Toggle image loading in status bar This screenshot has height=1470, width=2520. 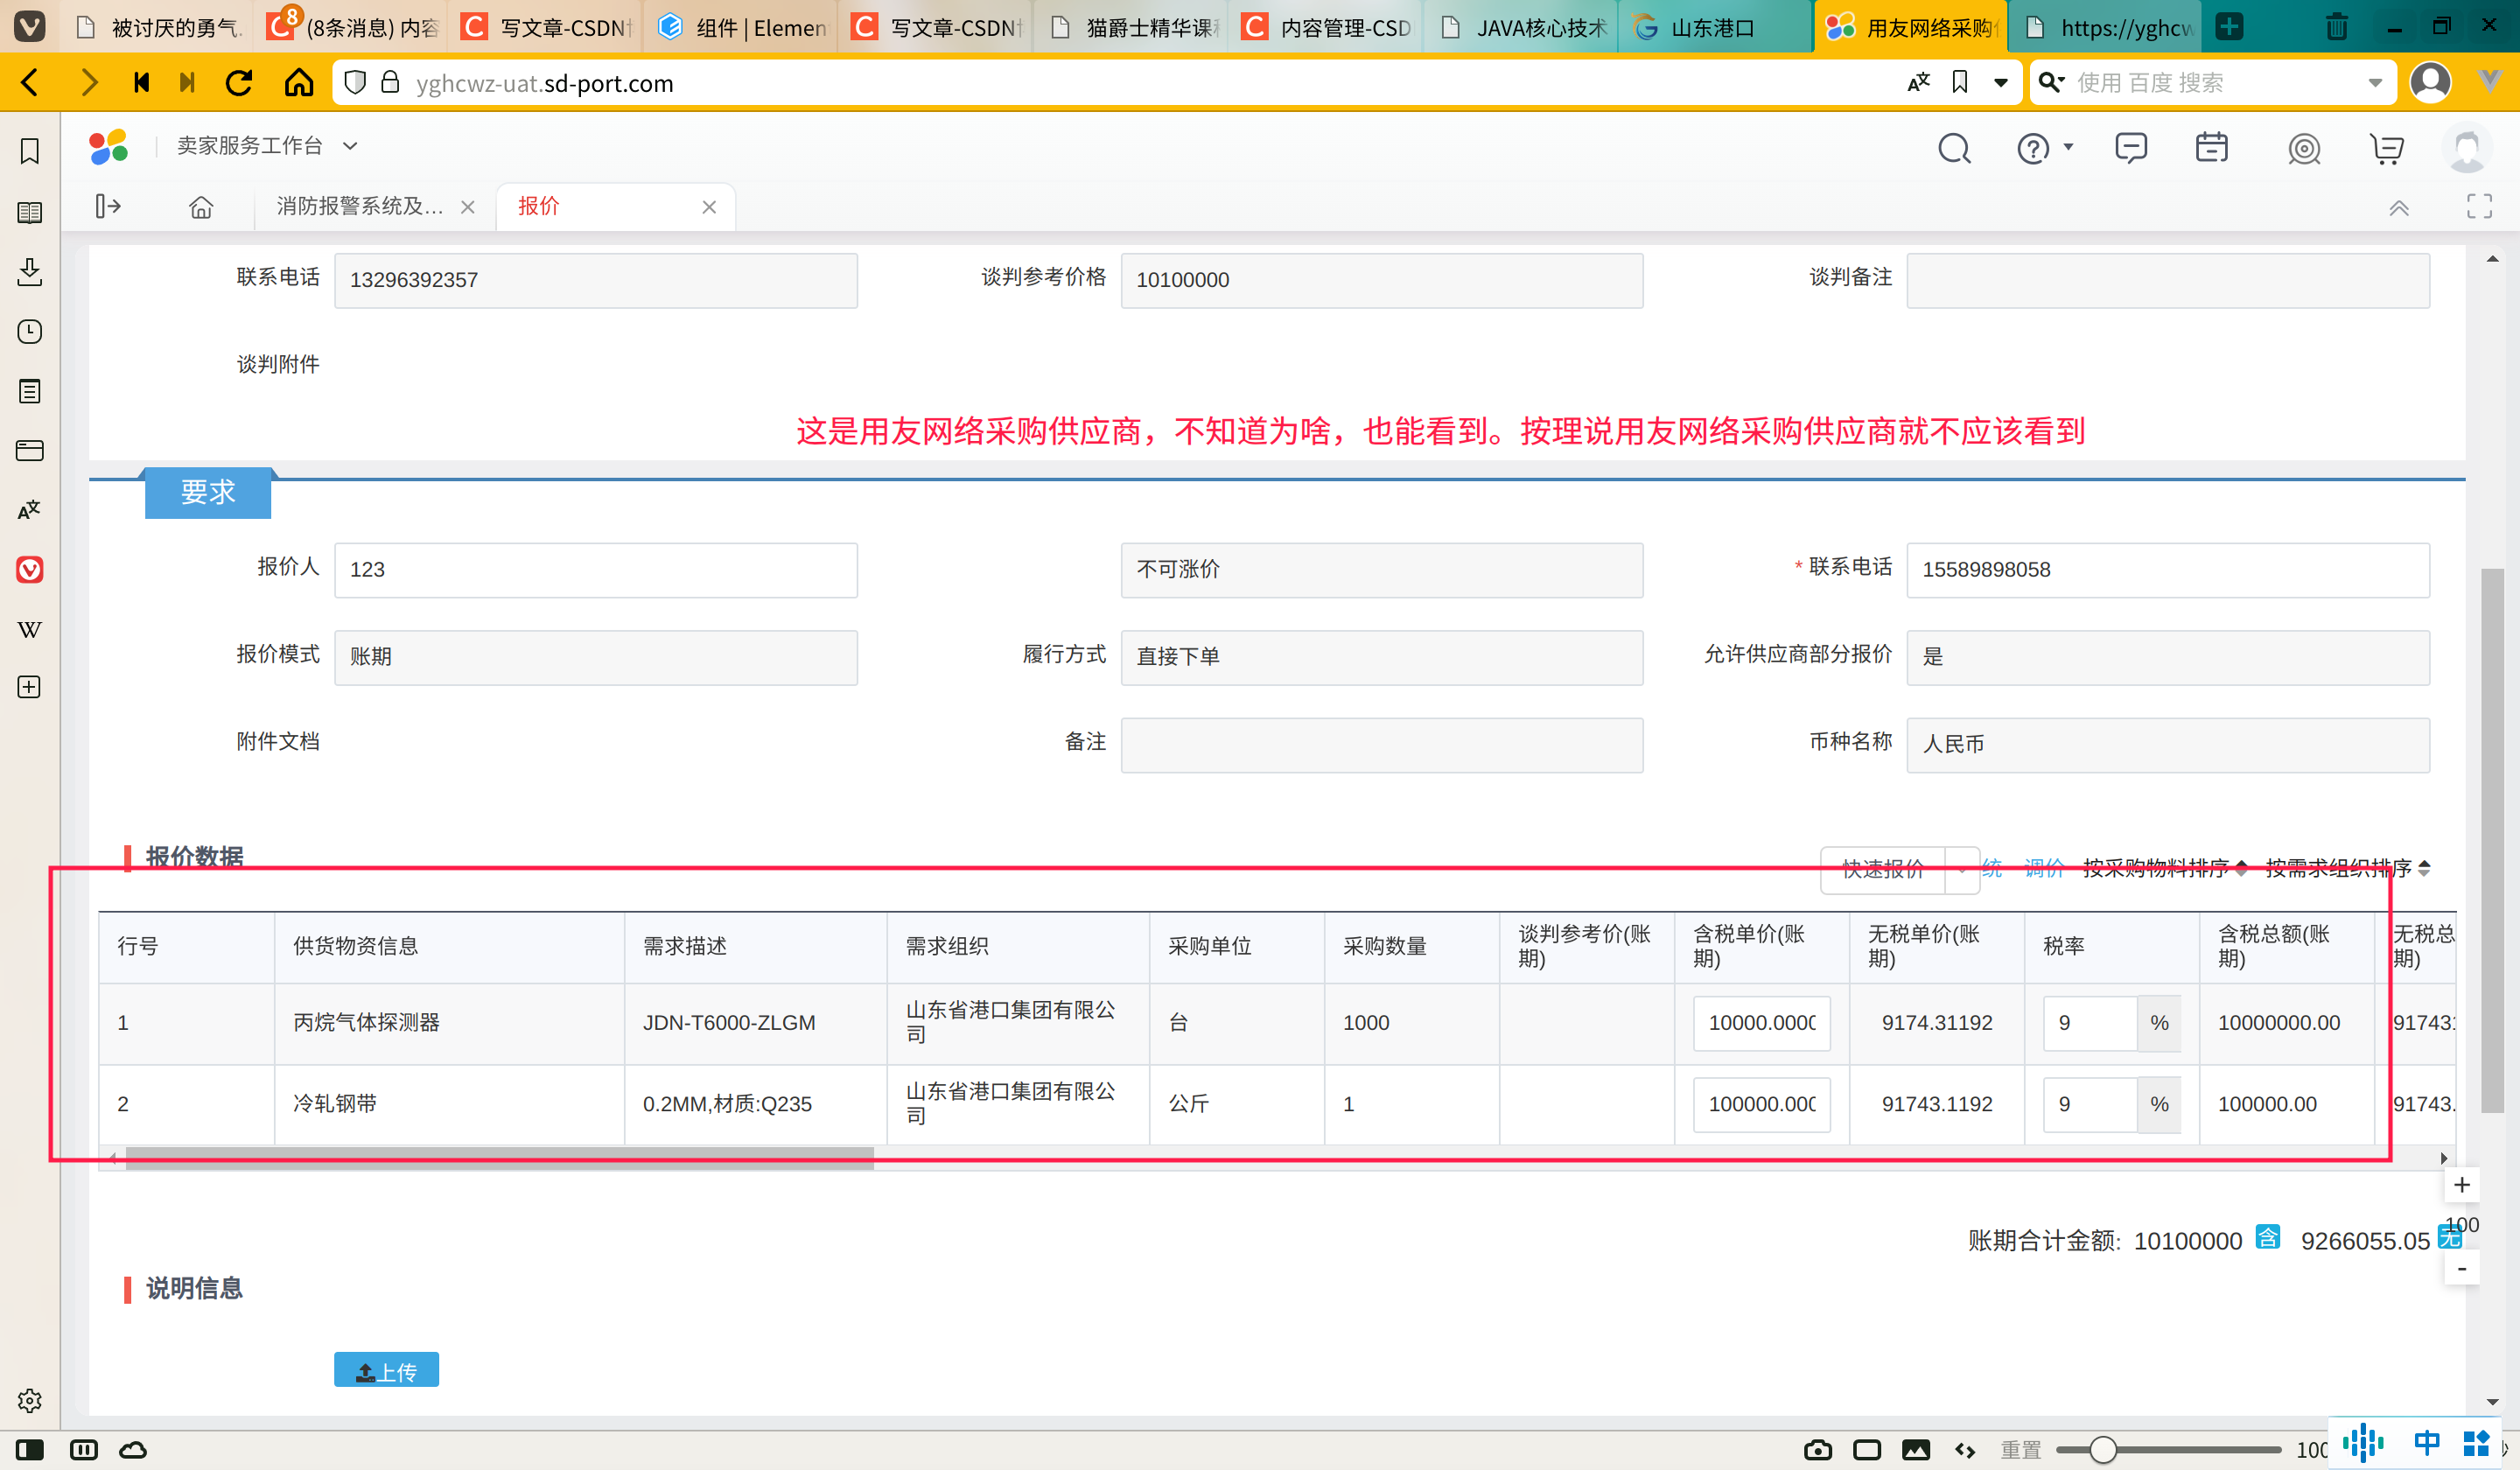pos(1915,1449)
